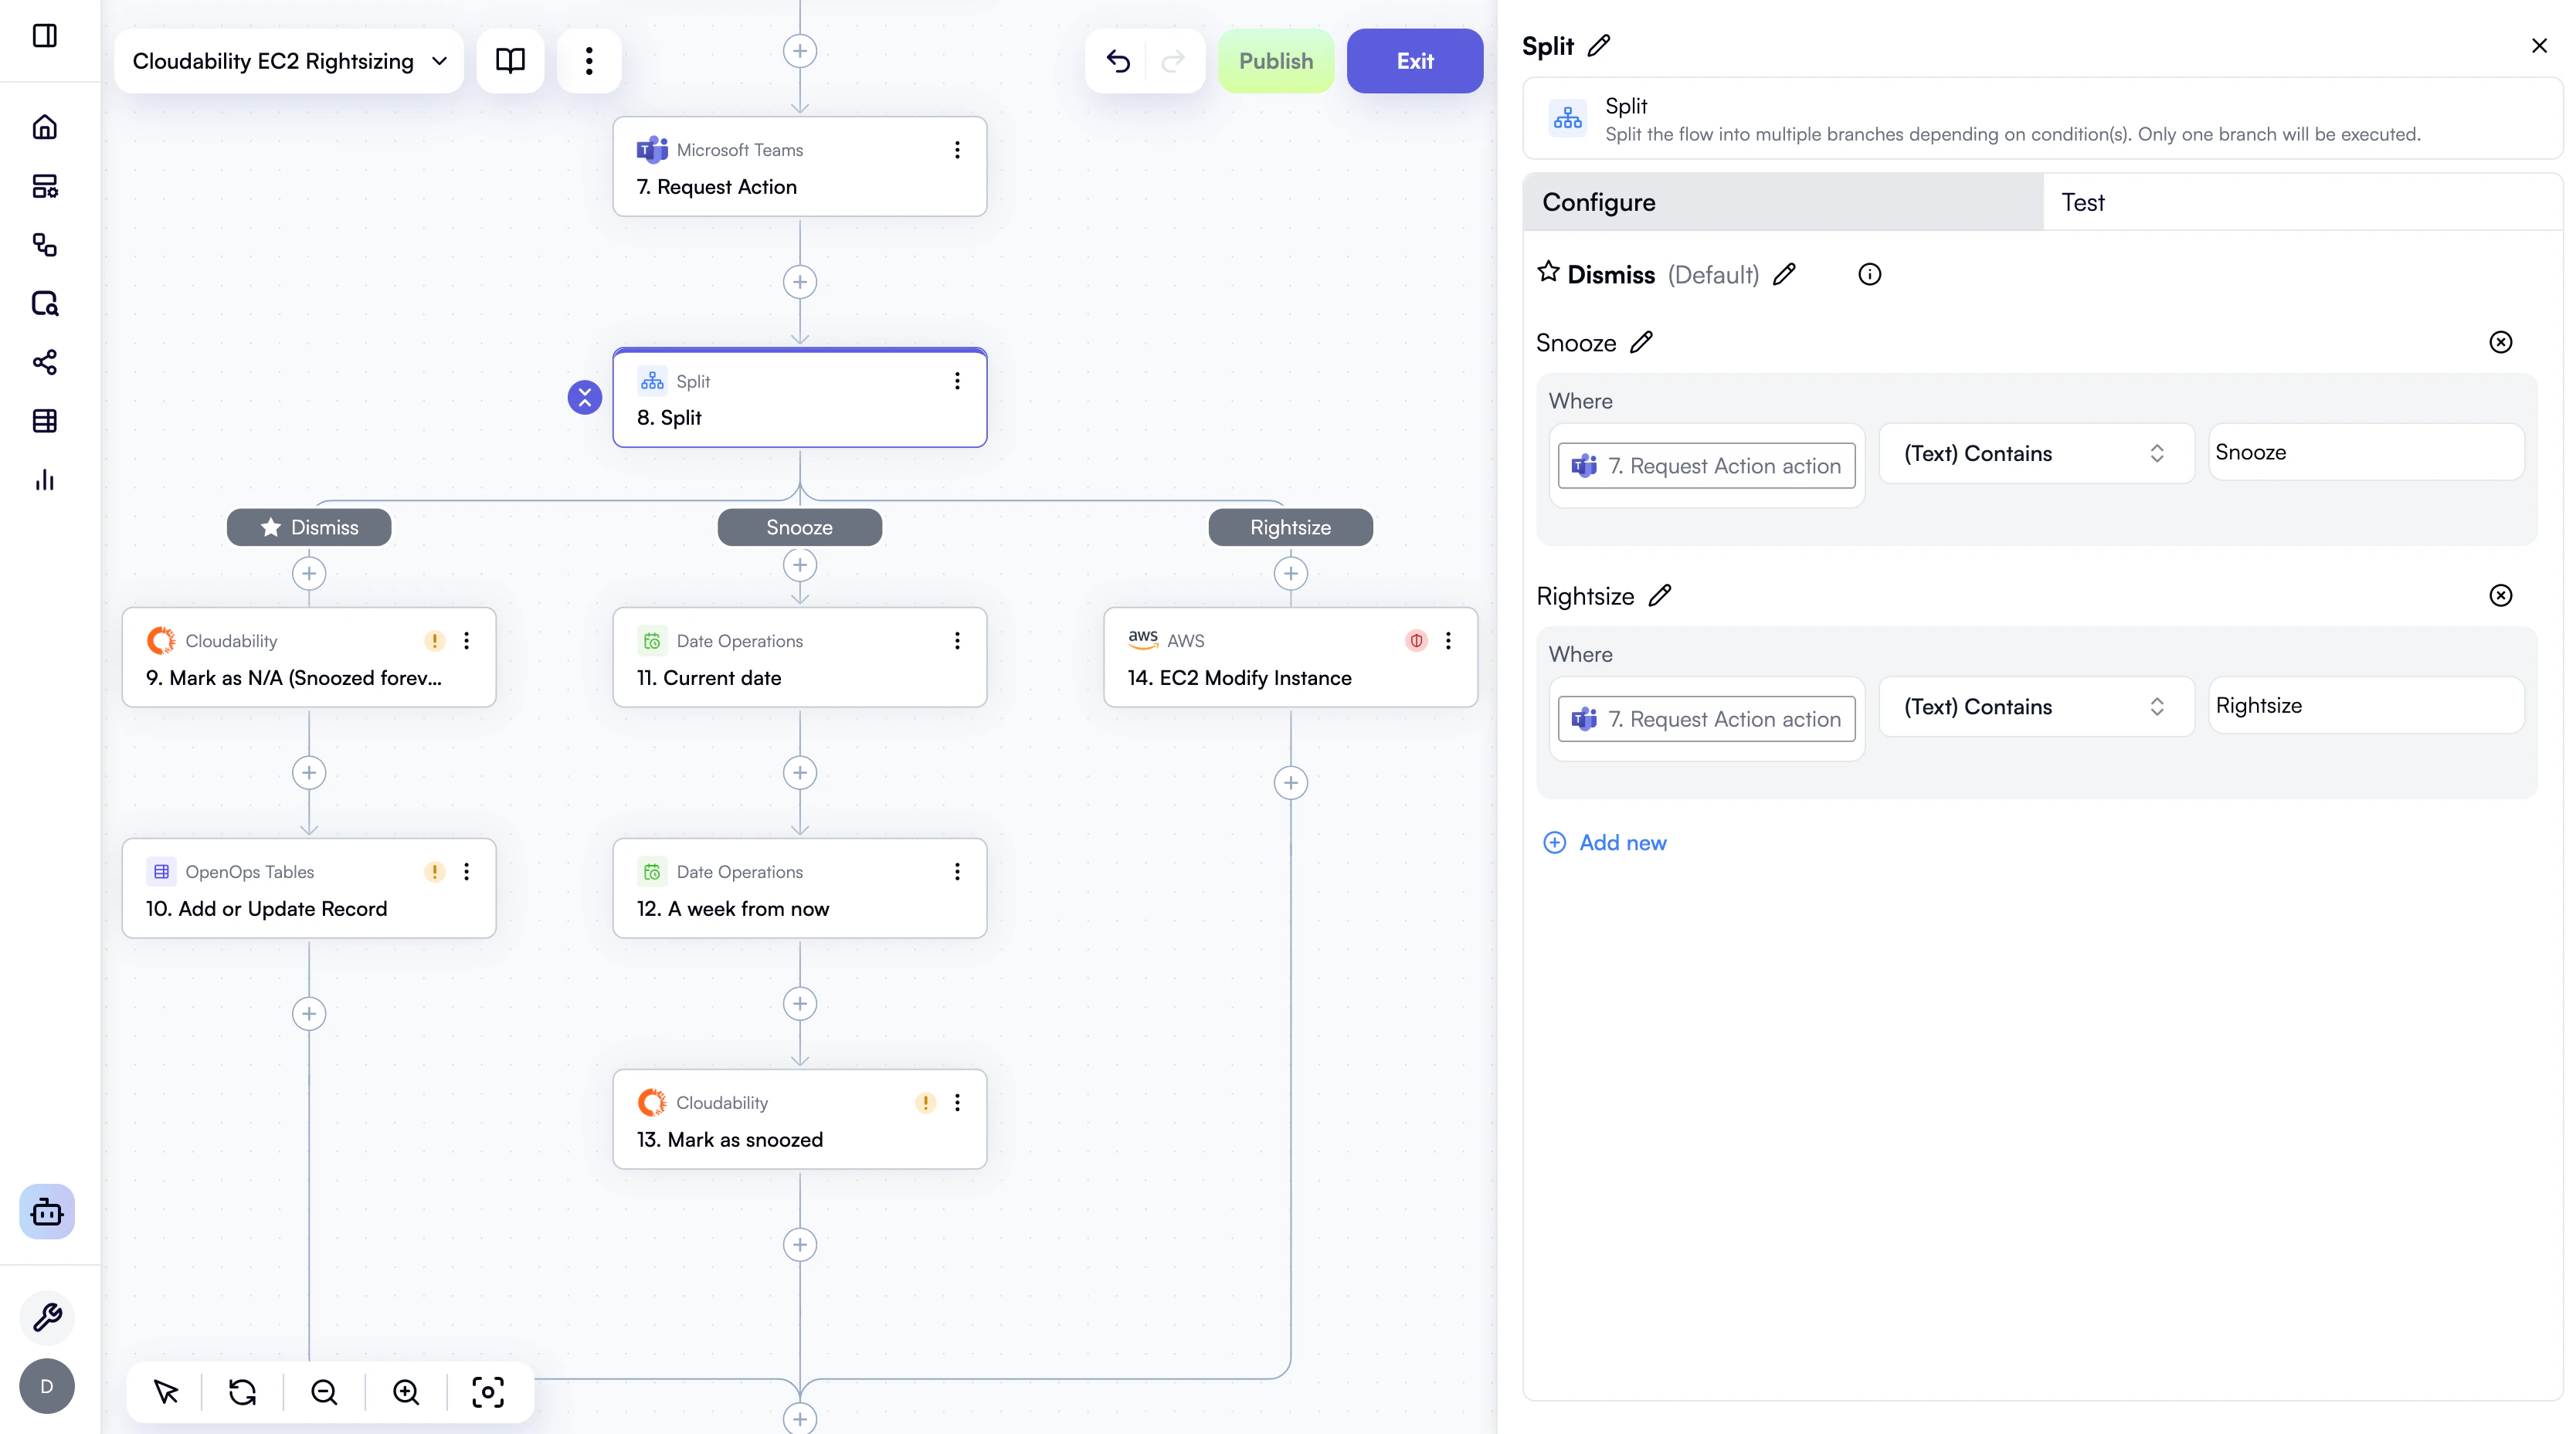
Task: Select the cursor tool in the canvas toolbar
Action: point(165,1391)
